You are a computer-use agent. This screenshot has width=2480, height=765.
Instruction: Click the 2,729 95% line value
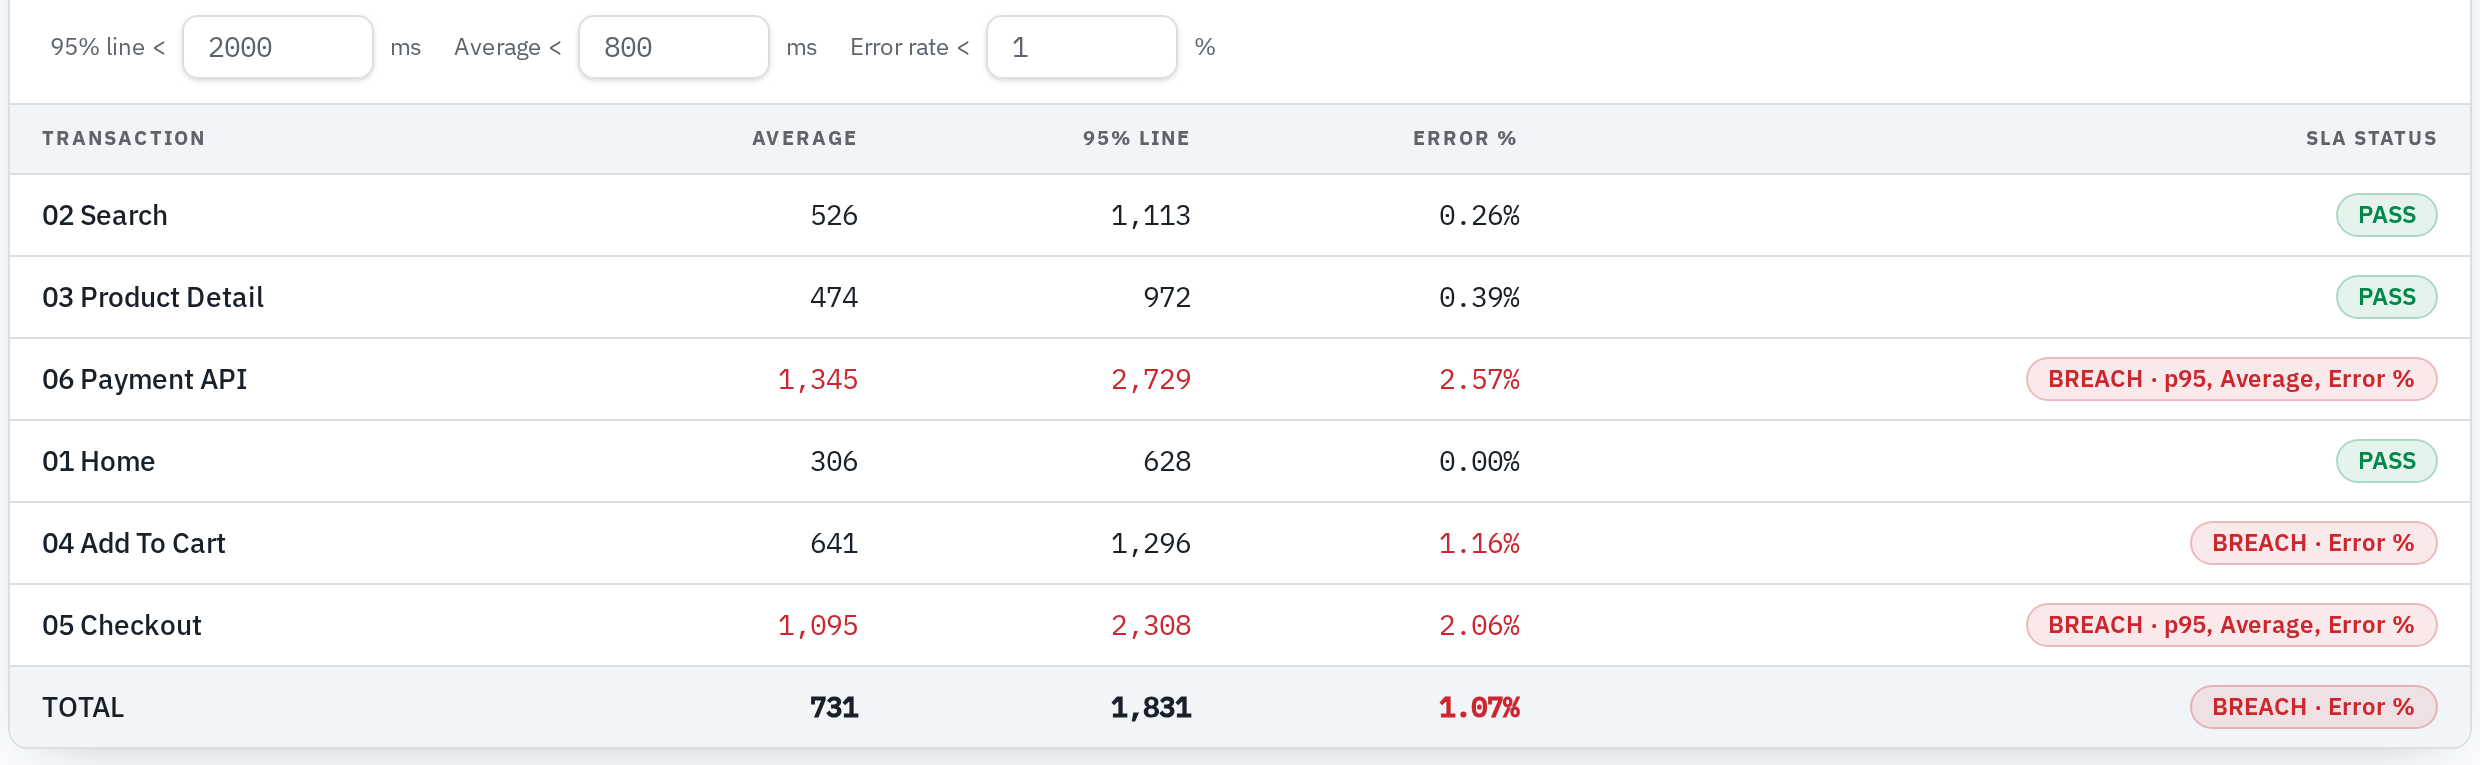[x=1151, y=380]
